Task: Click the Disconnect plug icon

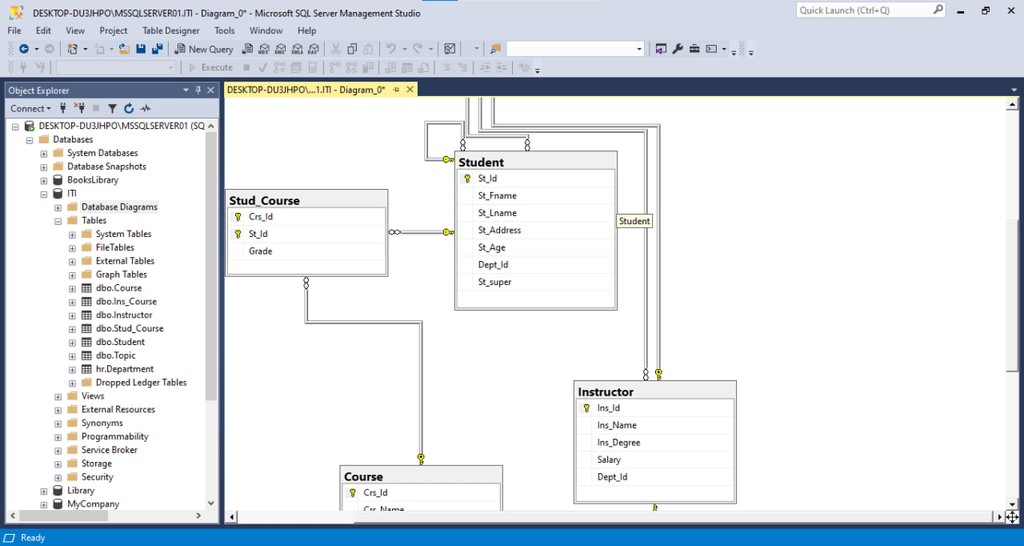Action: point(80,108)
